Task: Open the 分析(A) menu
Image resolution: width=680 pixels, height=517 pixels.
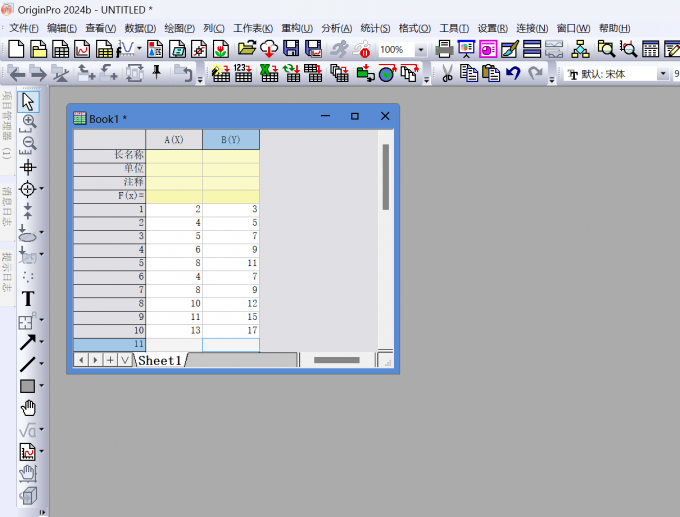Action: tap(337, 28)
